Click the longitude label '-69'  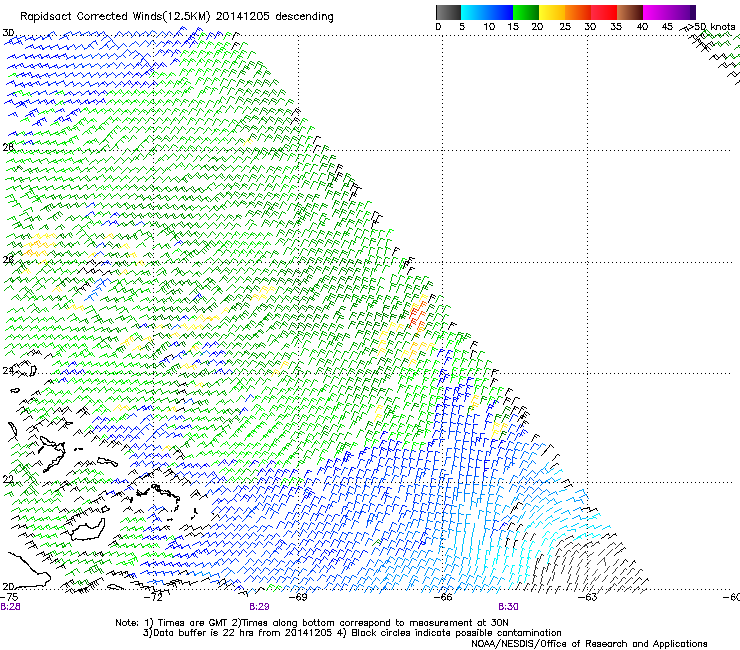click(x=299, y=597)
